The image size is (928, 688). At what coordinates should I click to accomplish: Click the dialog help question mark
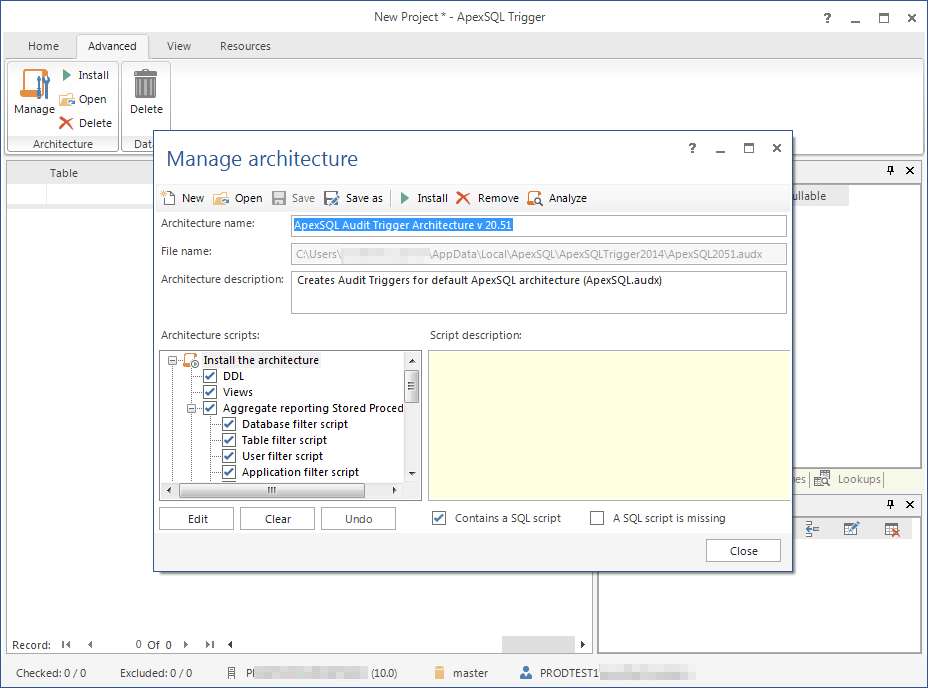(x=692, y=148)
